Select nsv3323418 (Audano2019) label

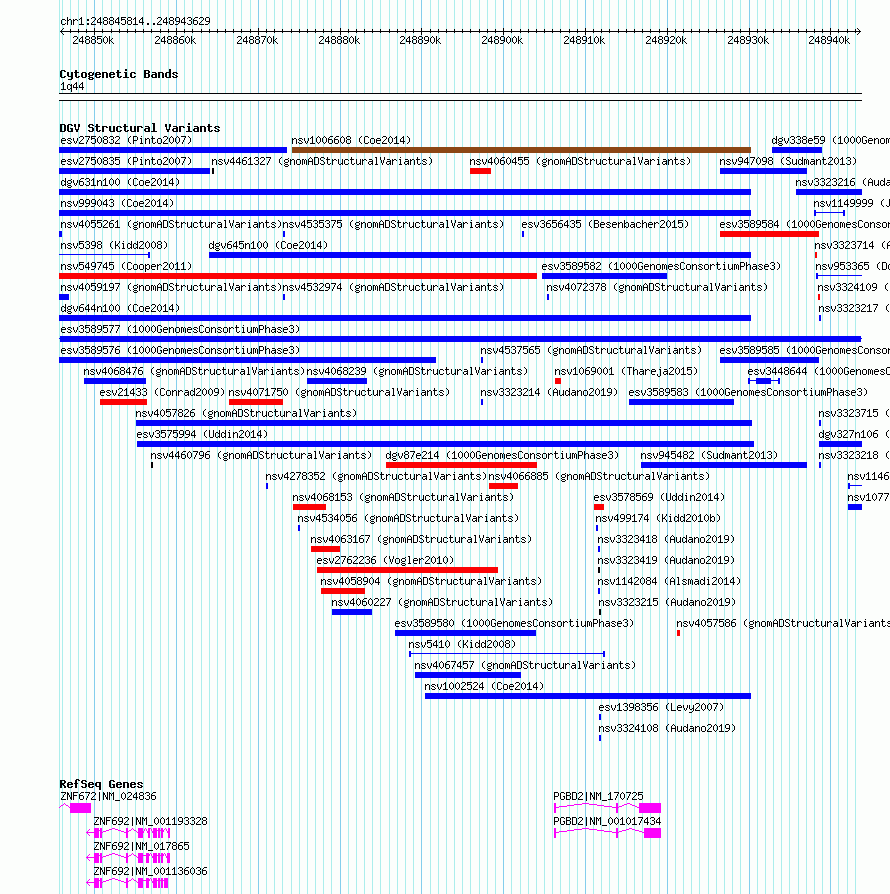coord(666,539)
